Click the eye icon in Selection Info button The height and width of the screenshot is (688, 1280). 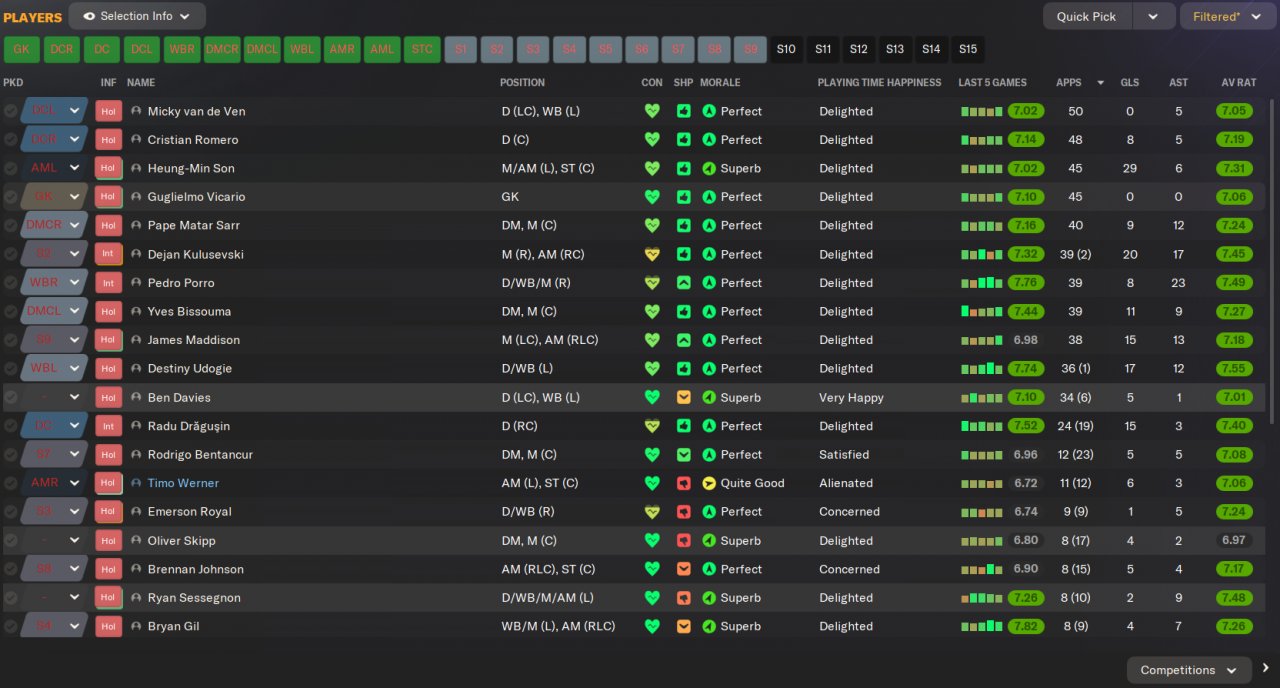(89, 16)
